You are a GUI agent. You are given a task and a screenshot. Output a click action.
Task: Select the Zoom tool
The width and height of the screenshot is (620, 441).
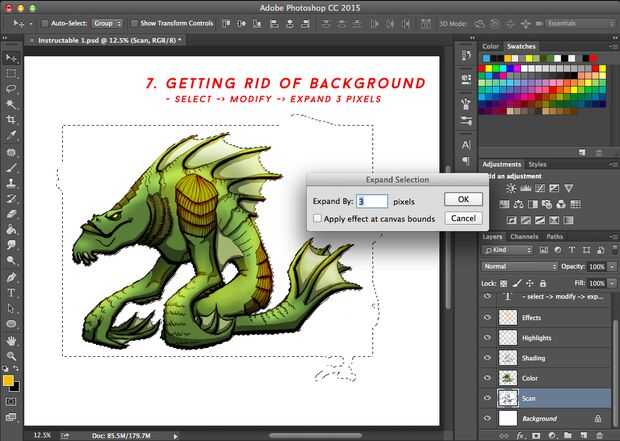(x=11, y=355)
